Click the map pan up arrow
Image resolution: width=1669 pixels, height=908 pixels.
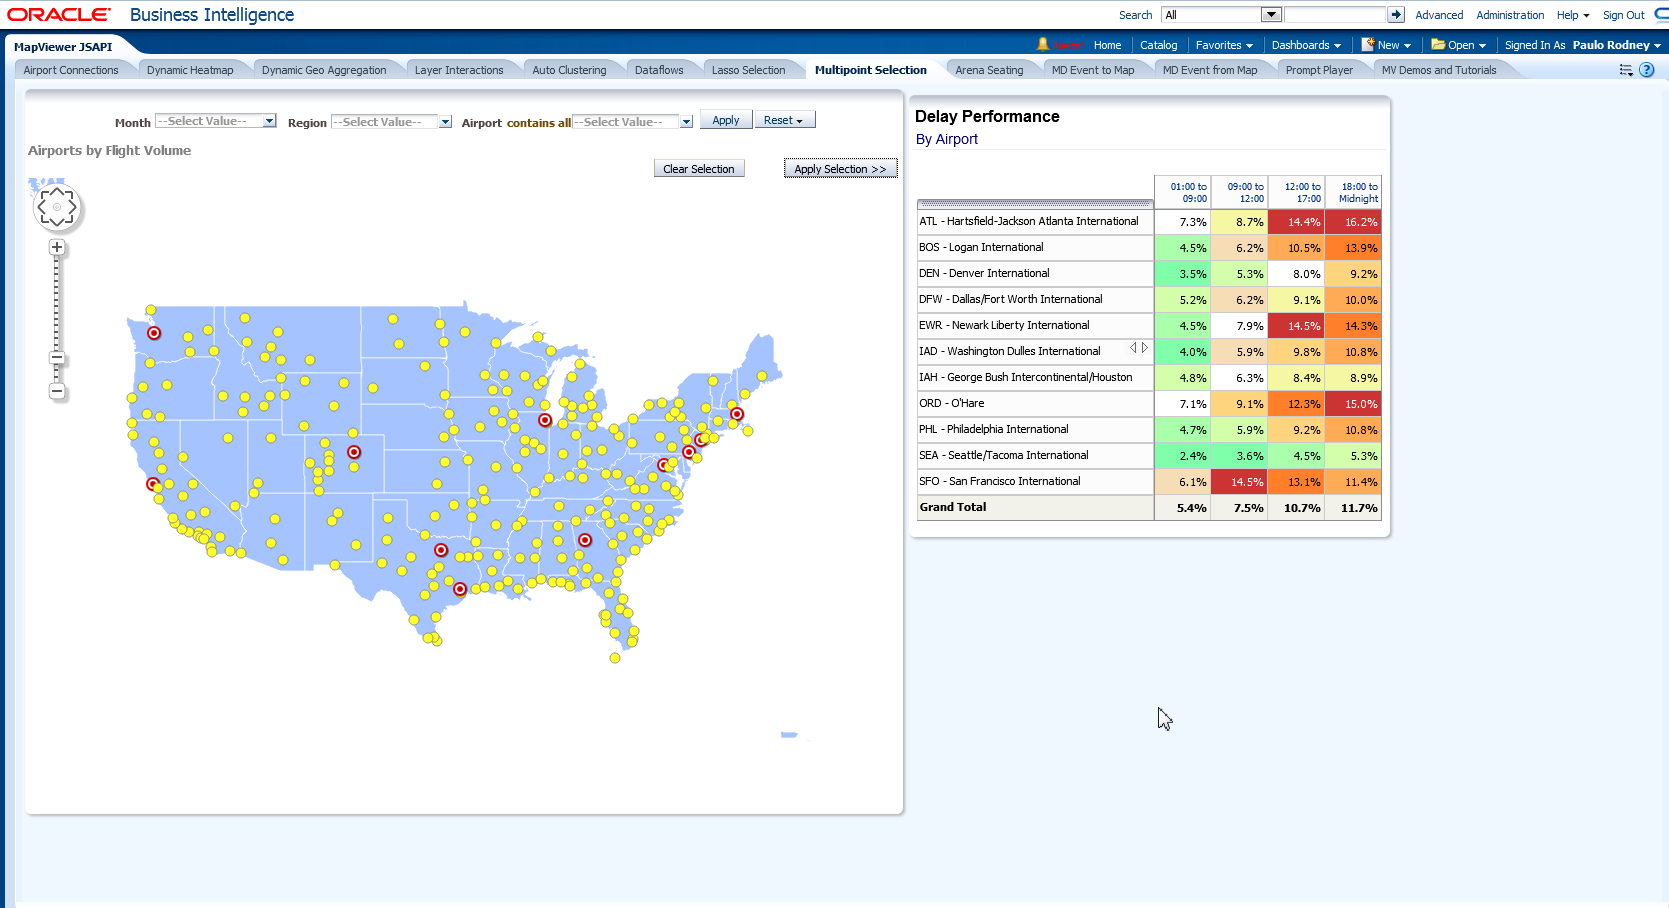[57, 190]
